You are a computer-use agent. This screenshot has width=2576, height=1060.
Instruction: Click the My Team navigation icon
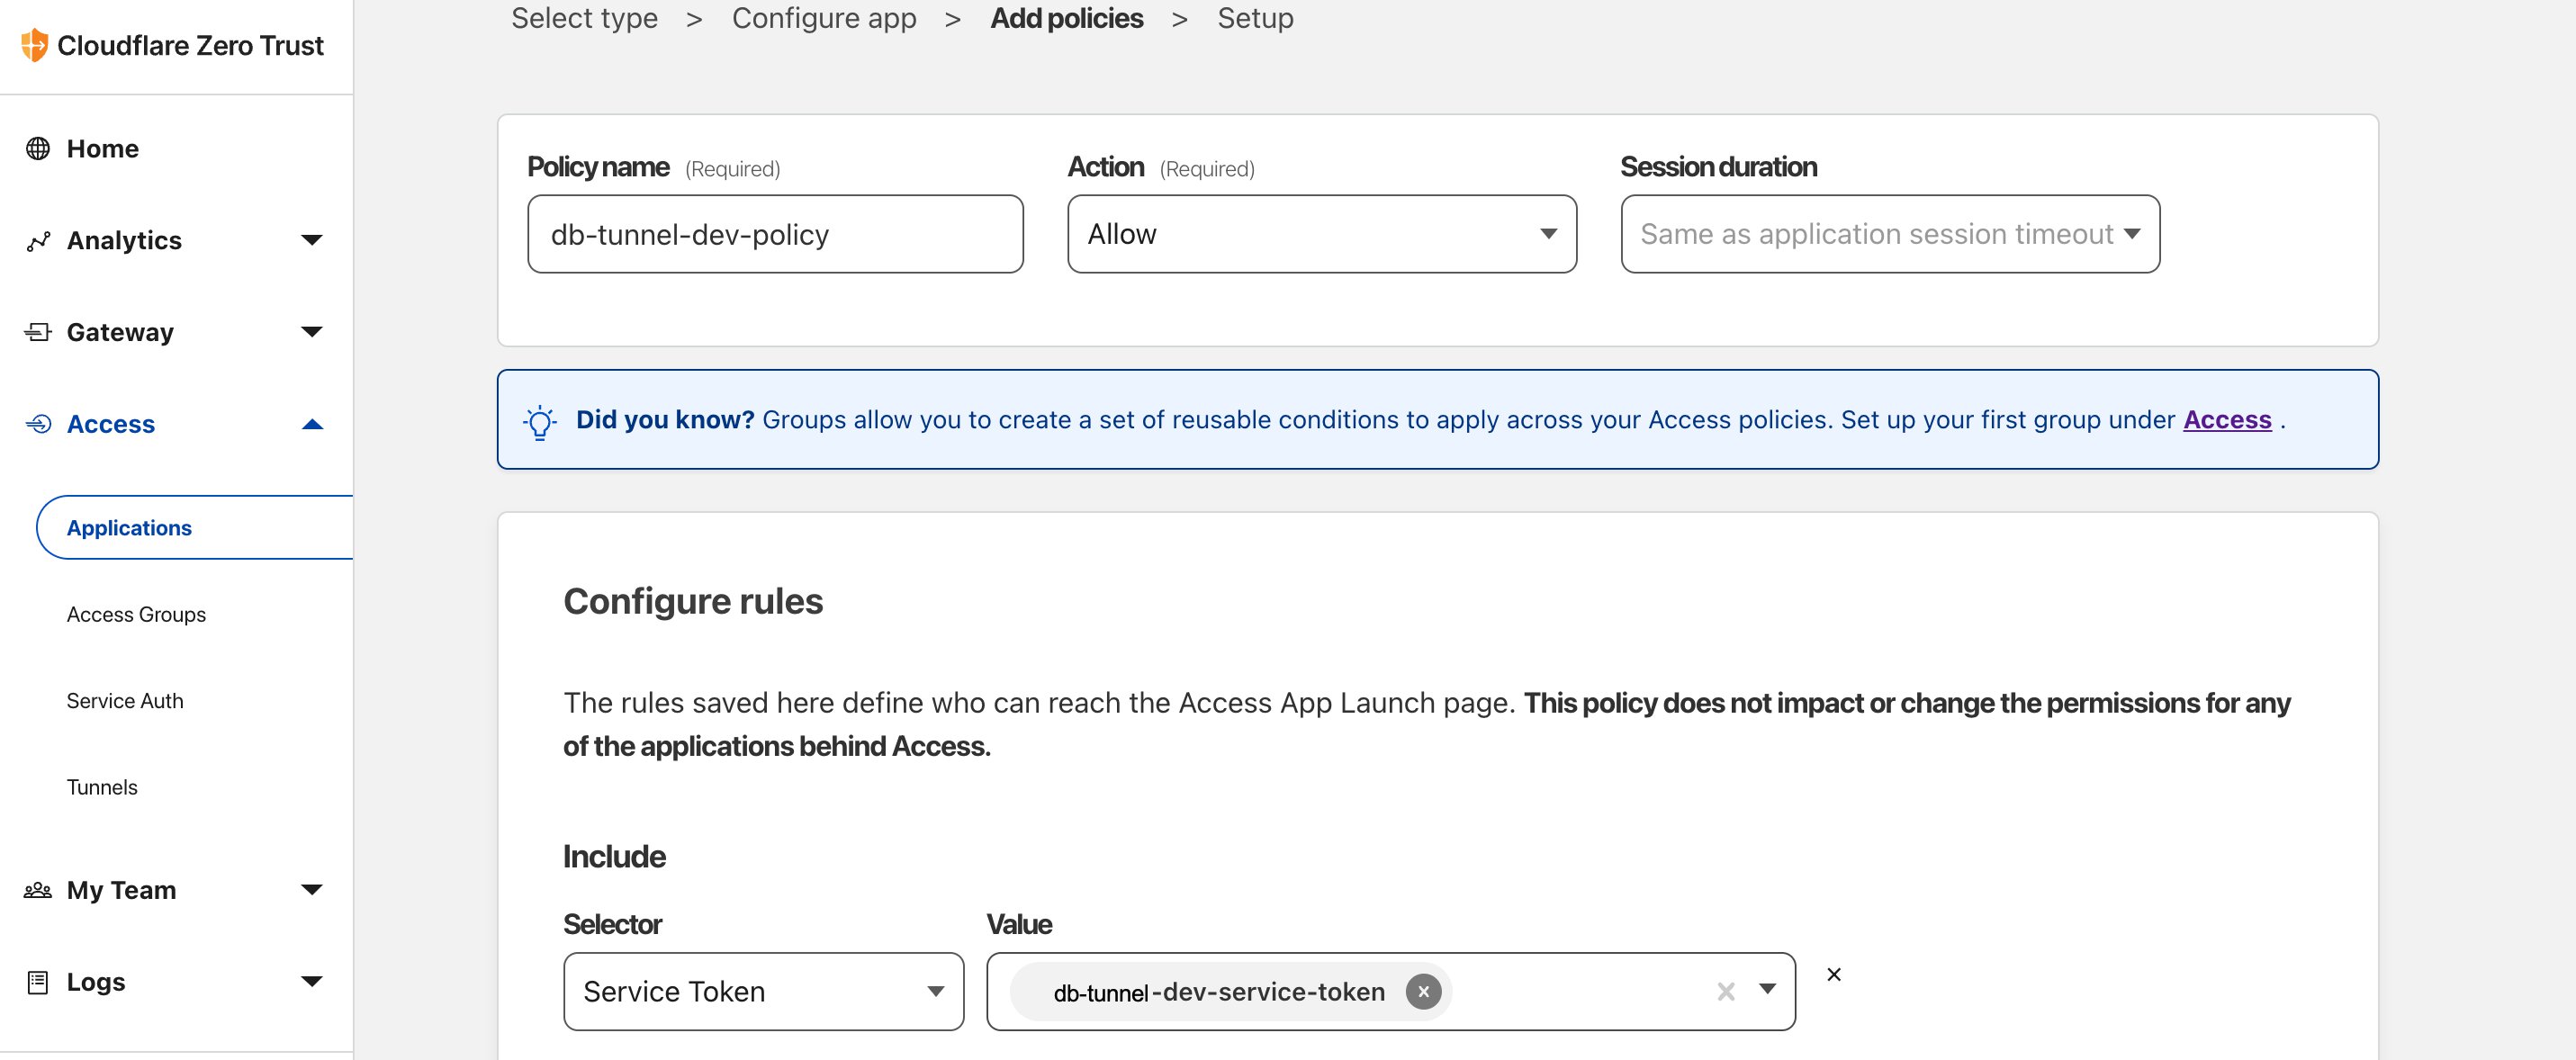coord(36,889)
